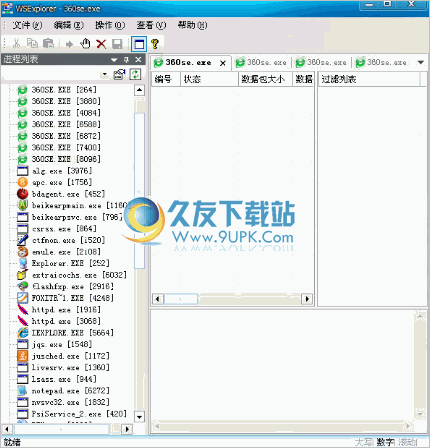
Task: Select csrss.exe [864] process
Action: pos(64,229)
